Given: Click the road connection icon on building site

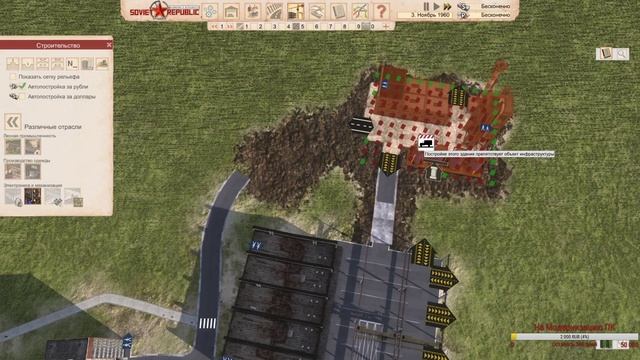Looking at the screenshot, I should (361, 124).
